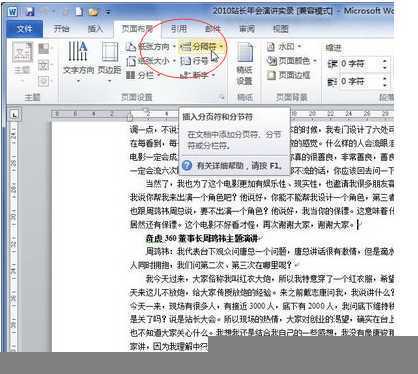Open the 主题 (Themes) gallery button
The width and height of the screenshot is (418, 374).
(23, 62)
